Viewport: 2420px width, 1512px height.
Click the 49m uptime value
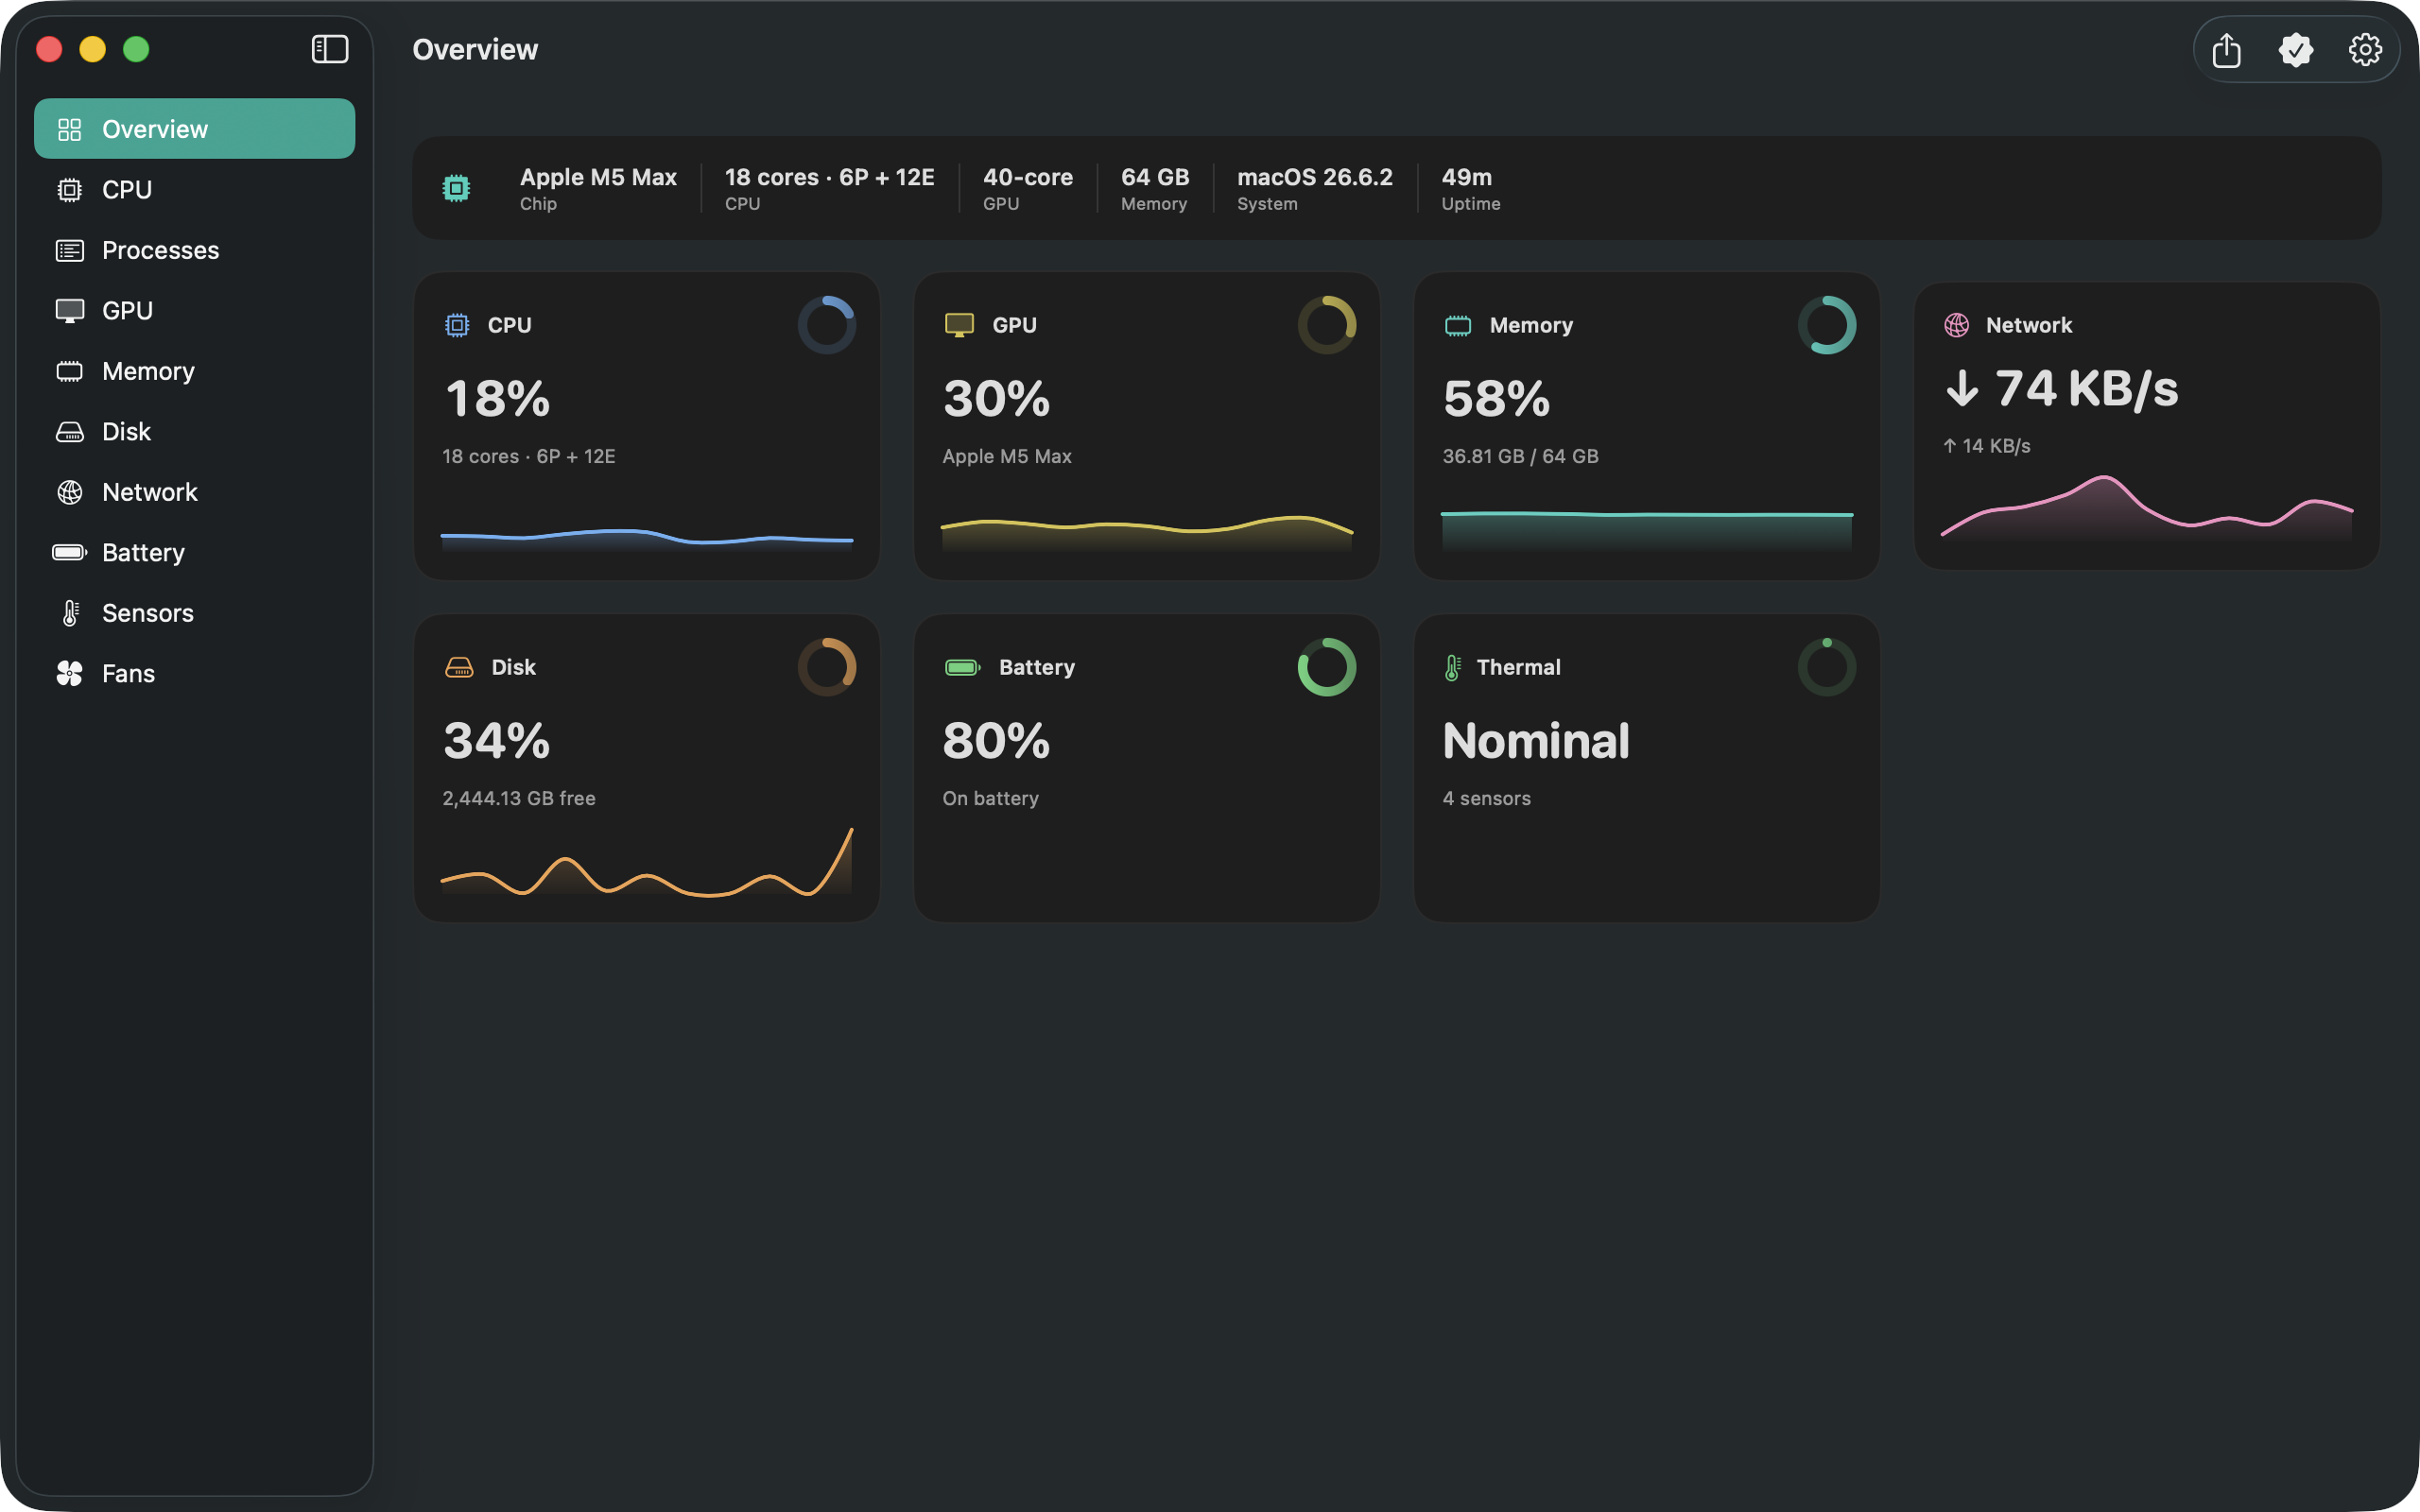pos(1466,177)
